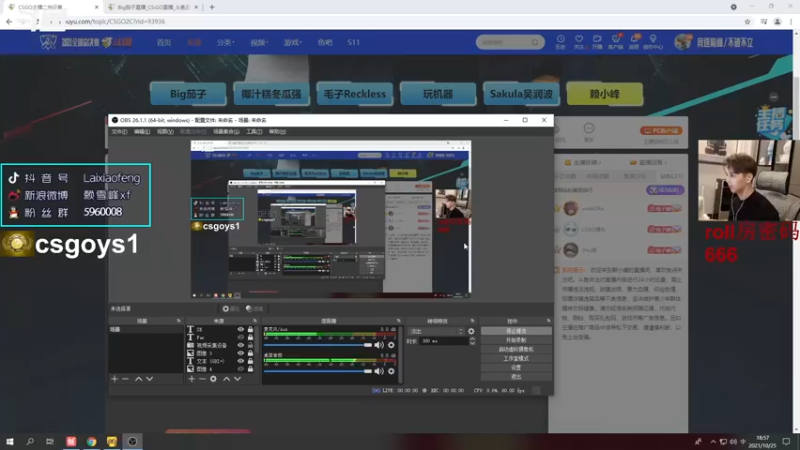Open Studio Mode from OBS Controls
Viewport: 800px width, 450px height.
pos(516,359)
